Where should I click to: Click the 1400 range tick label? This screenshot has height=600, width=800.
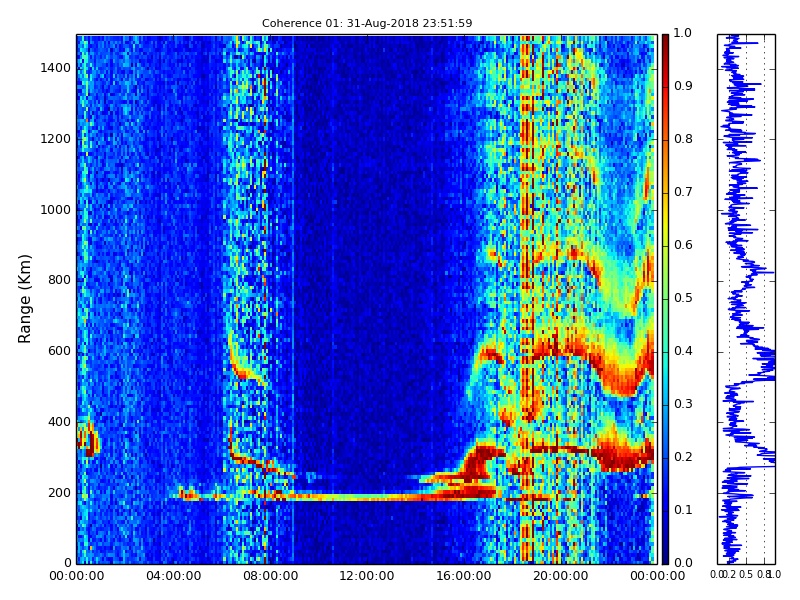tap(56, 68)
